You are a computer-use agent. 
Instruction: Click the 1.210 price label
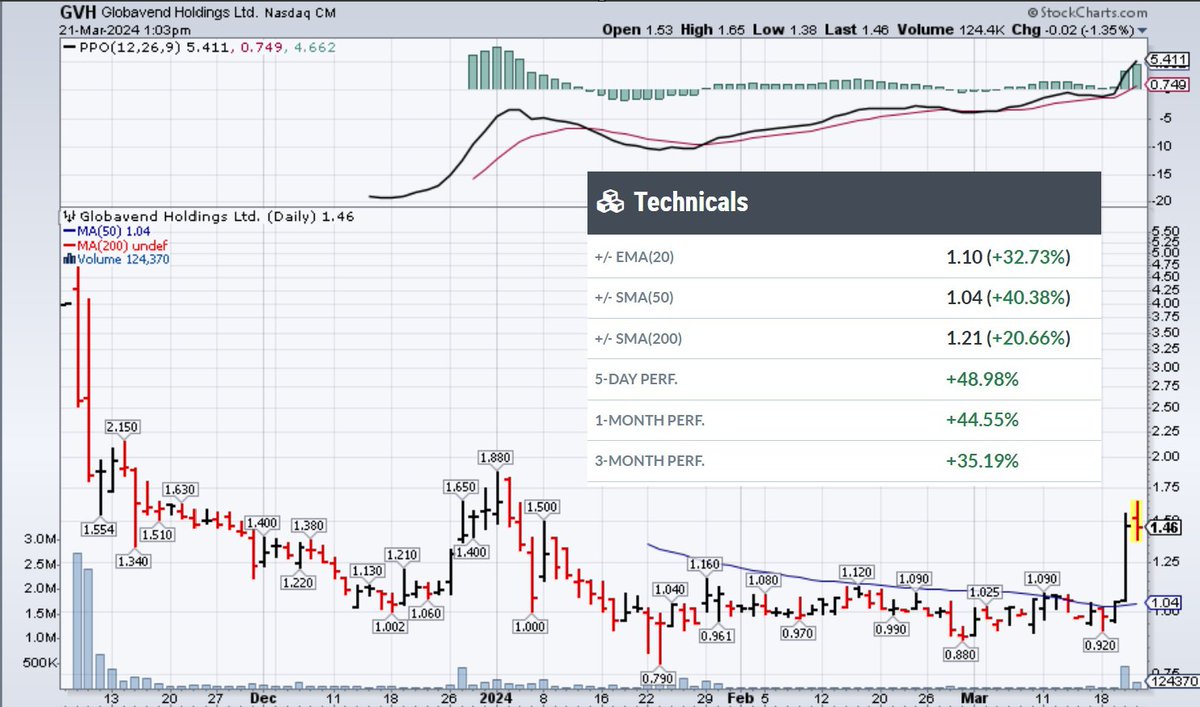pyautogui.click(x=402, y=554)
